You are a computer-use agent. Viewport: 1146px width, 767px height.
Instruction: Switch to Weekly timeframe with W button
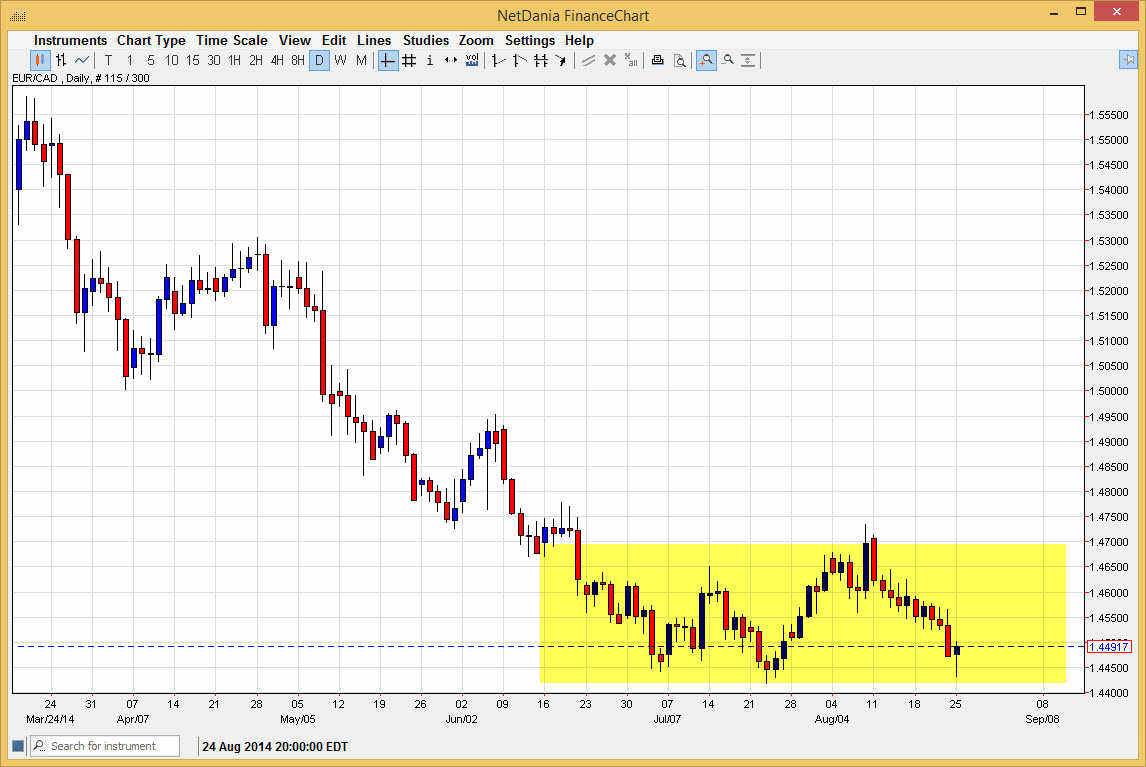340,60
